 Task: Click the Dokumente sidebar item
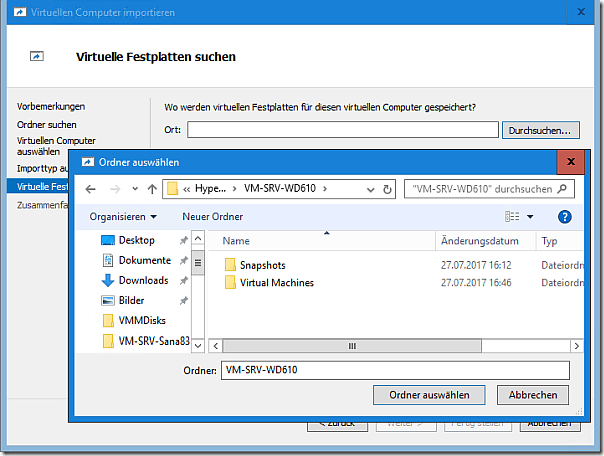pyautogui.click(x=144, y=260)
